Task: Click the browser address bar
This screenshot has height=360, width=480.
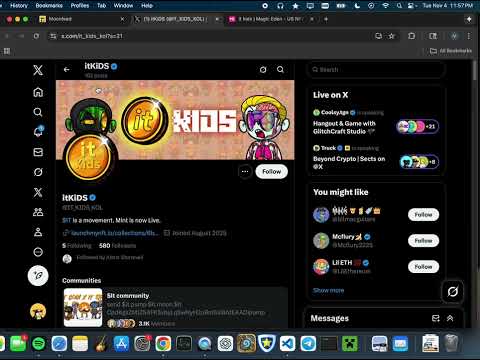Action: pos(213,36)
